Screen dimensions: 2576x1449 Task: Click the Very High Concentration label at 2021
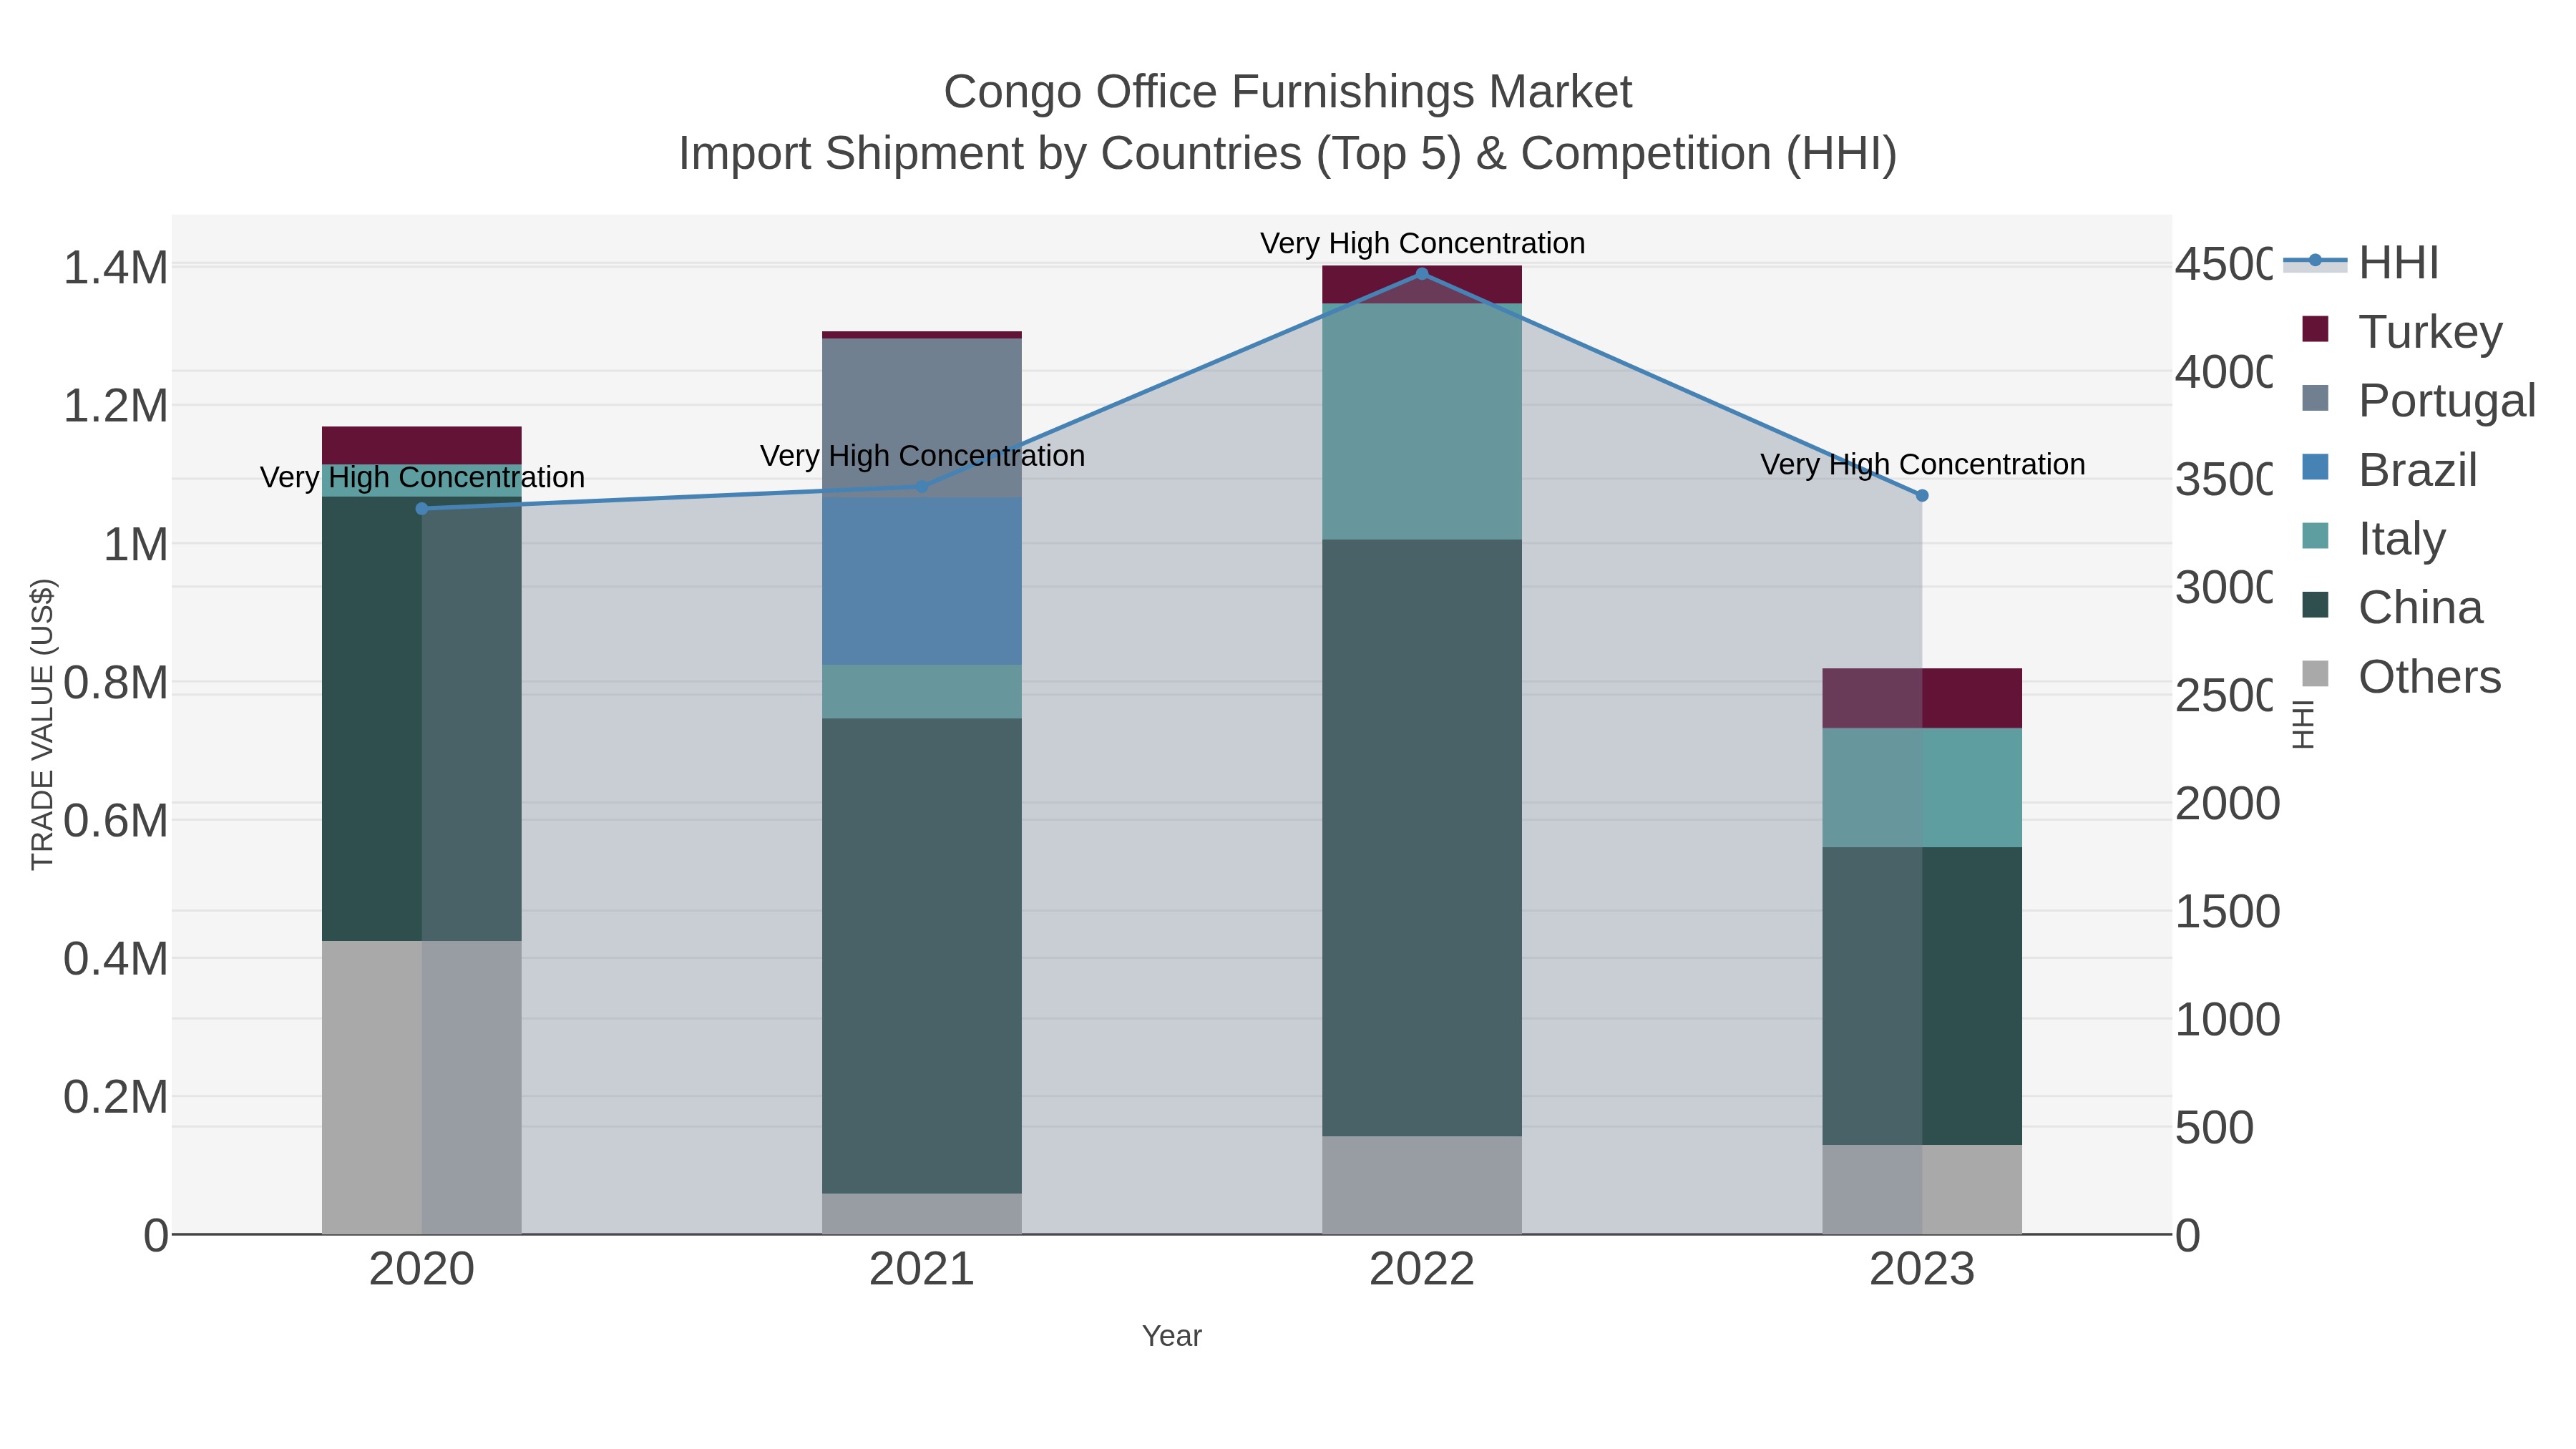(922, 455)
